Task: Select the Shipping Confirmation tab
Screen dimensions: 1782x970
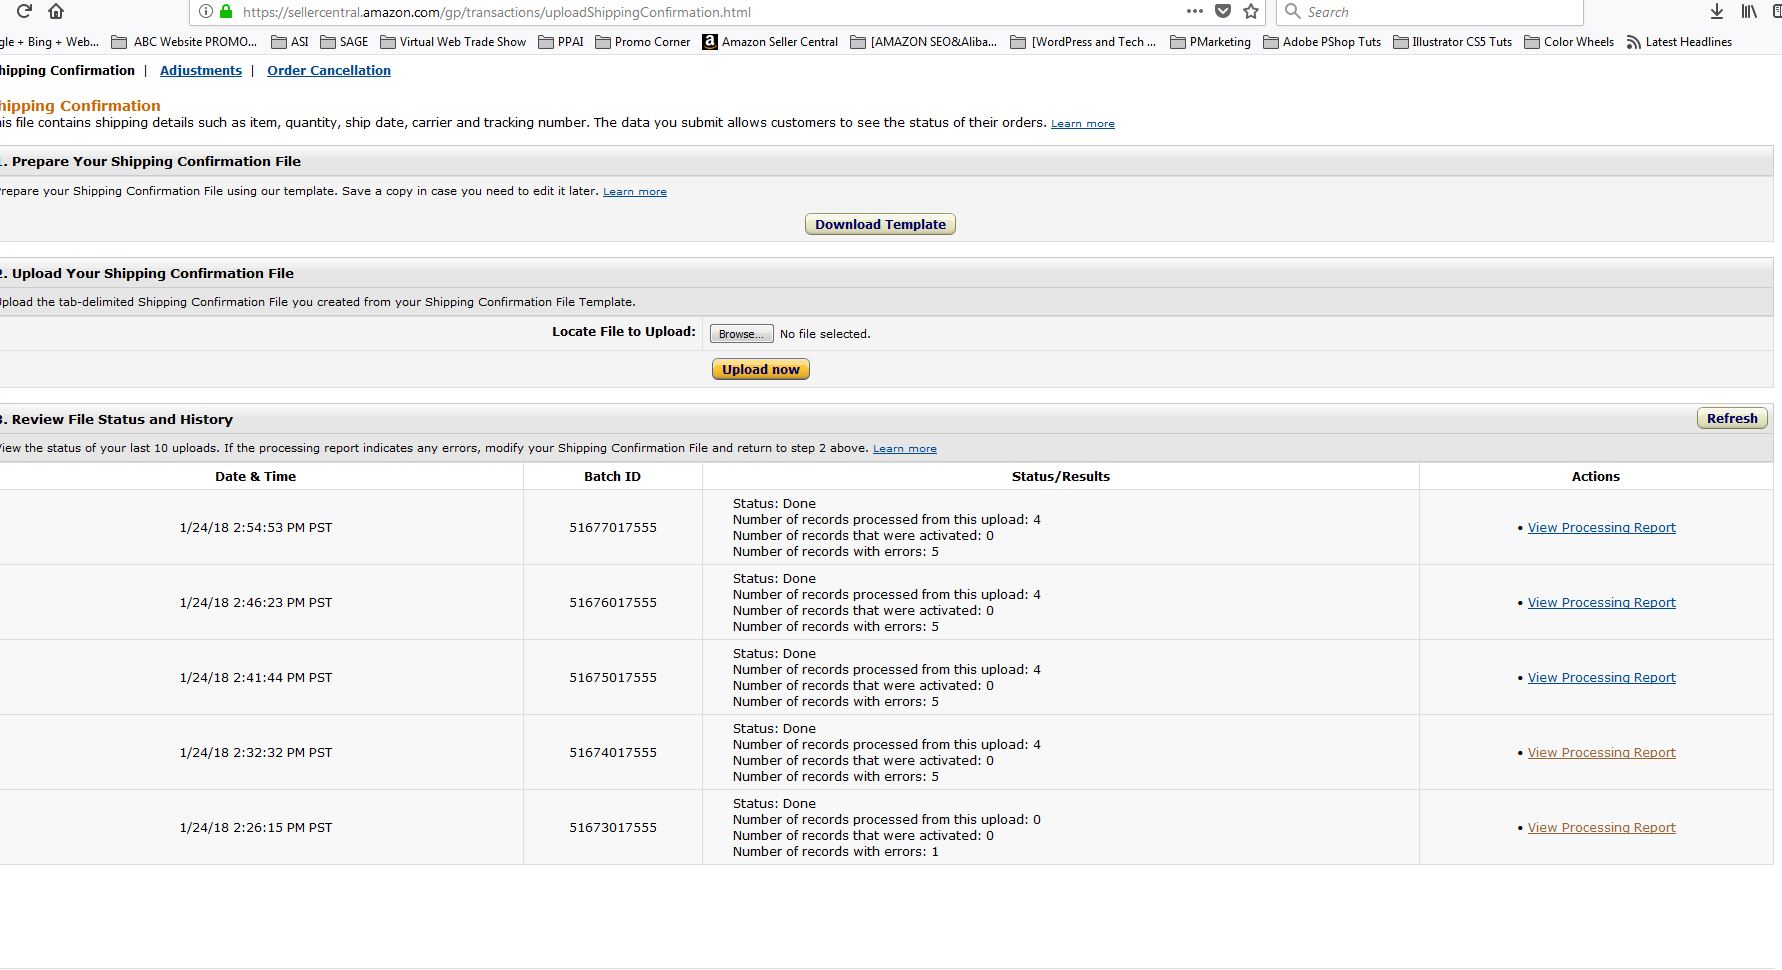Action: click(66, 70)
